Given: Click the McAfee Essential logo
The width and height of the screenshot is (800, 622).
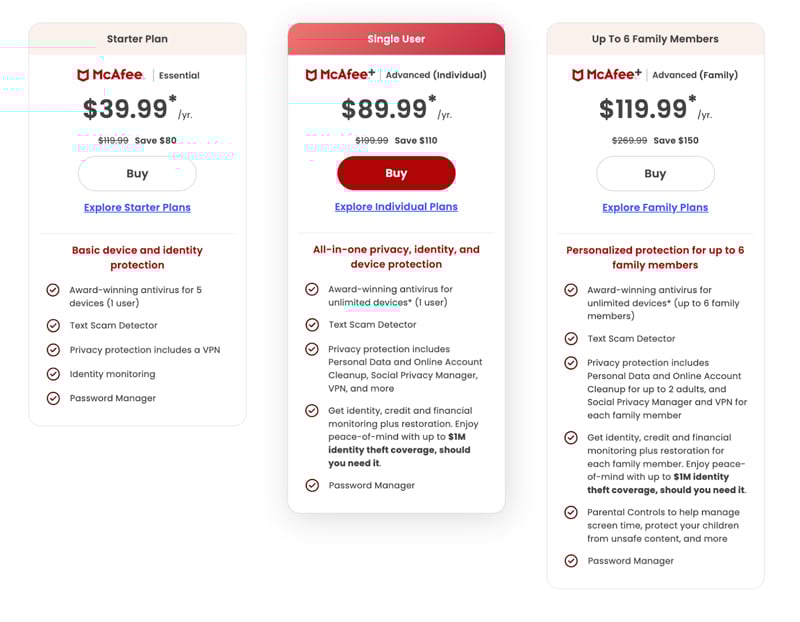Looking at the screenshot, I should coord(110,75).
